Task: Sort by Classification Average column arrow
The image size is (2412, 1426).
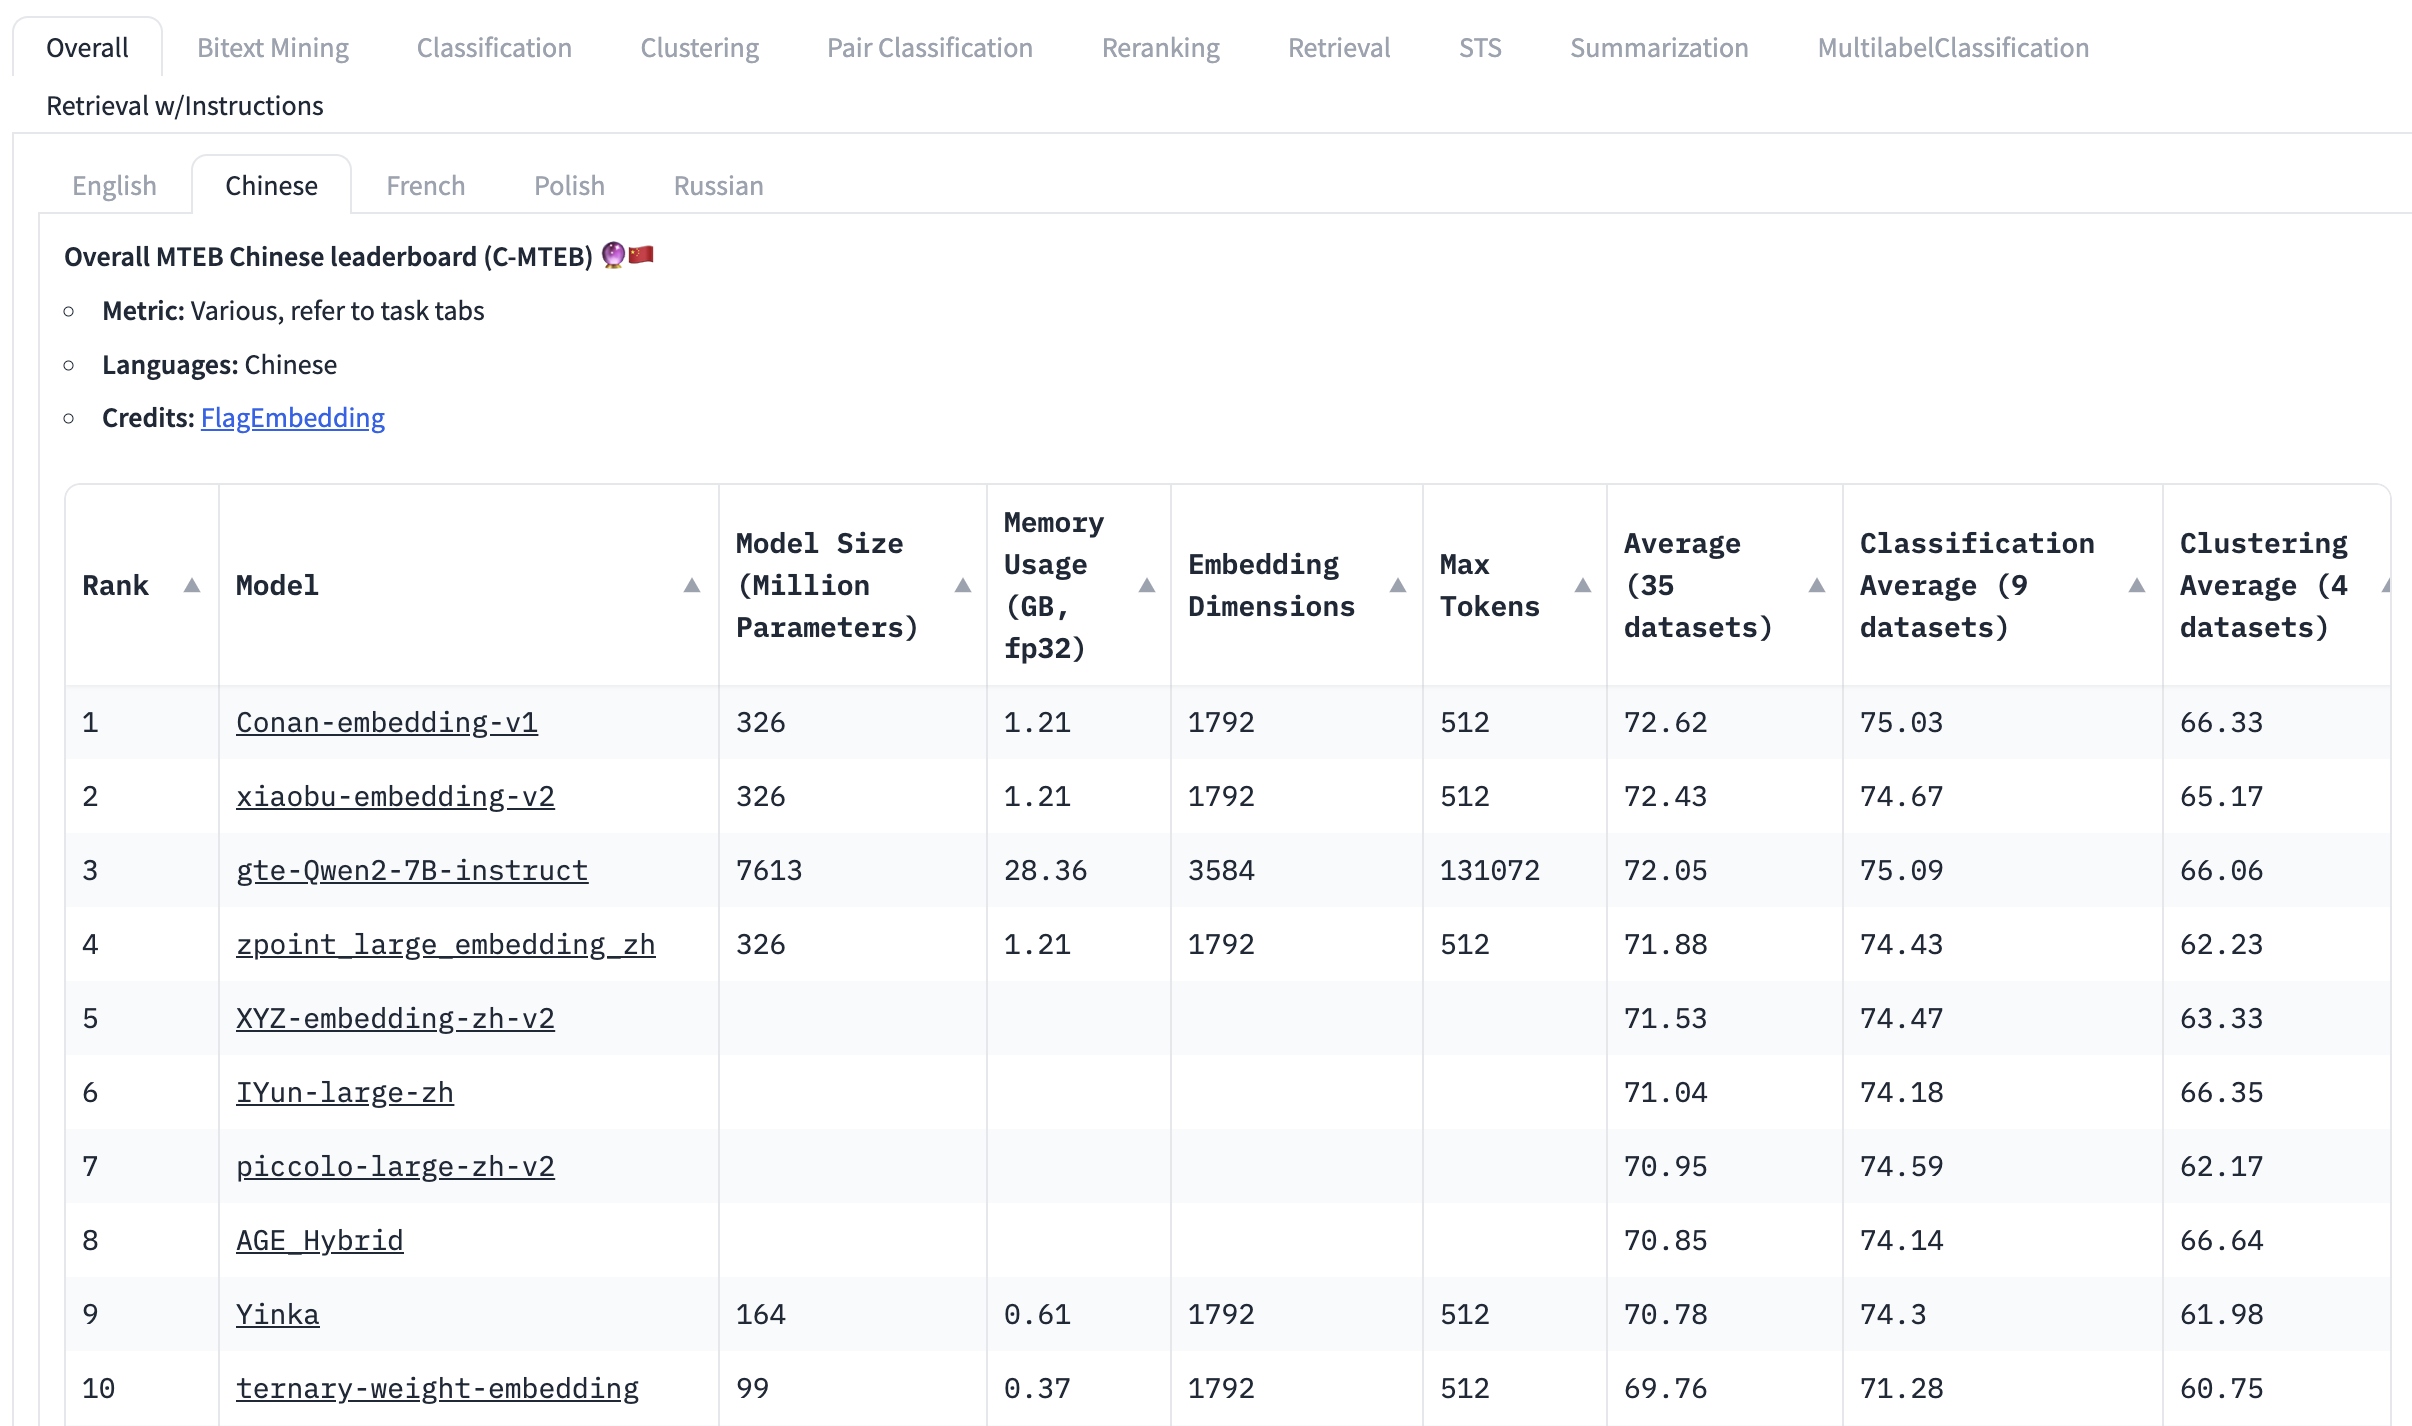Action: click(2136, 586)
